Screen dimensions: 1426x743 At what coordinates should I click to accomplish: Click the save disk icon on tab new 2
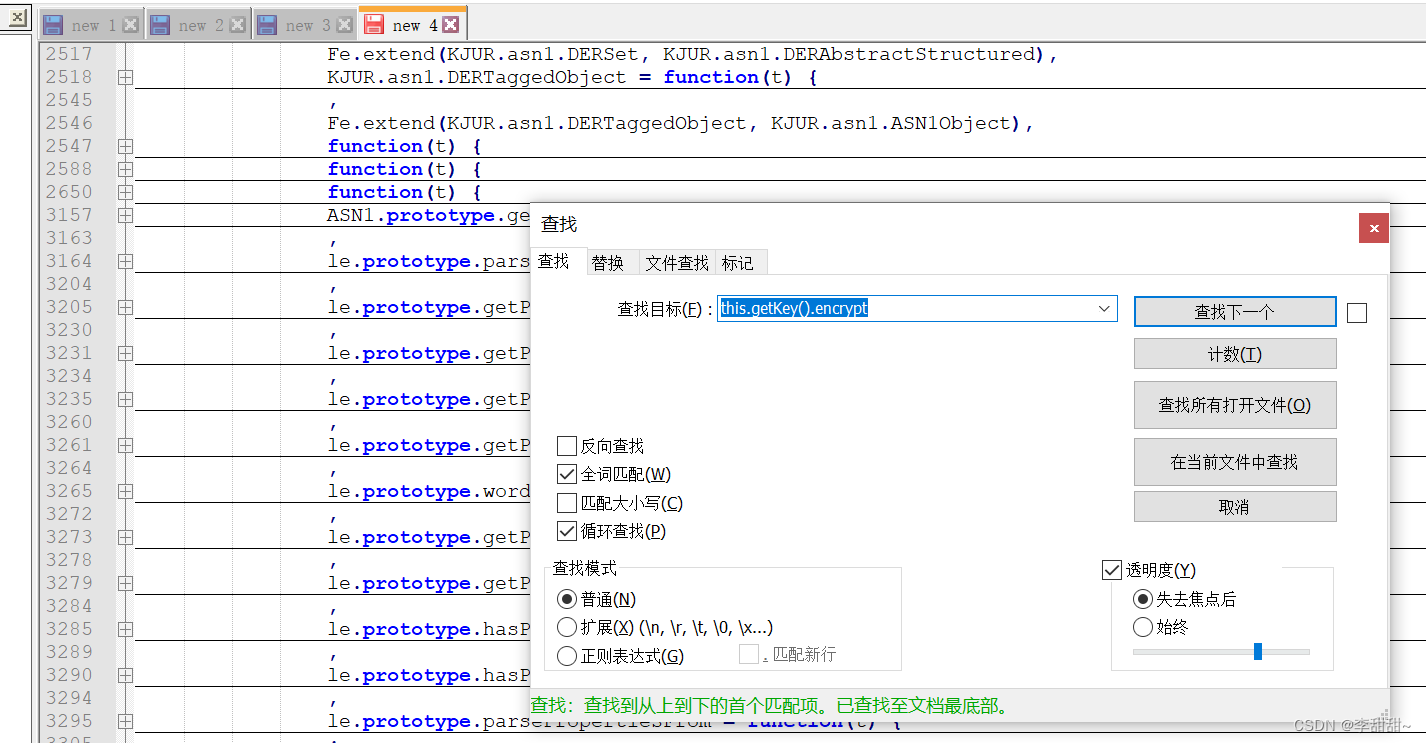[160, 25]
